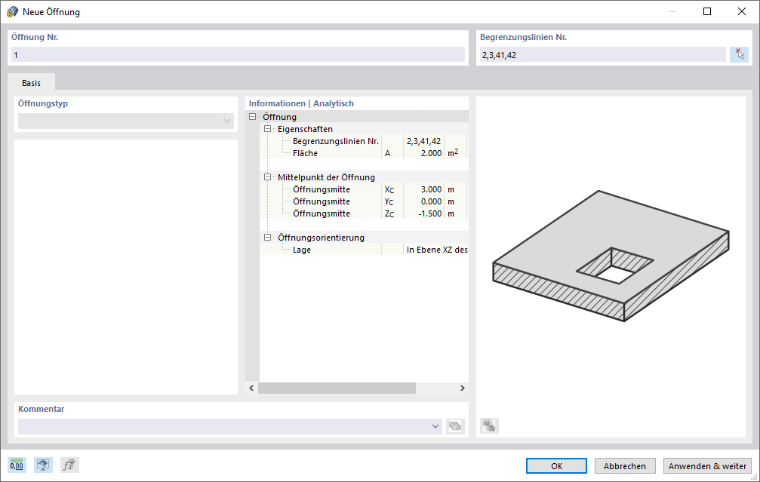Click the horizontal scrollbar thumb in info panel
This screenshot has height=482, width=760.
click(x=337, y=388)
